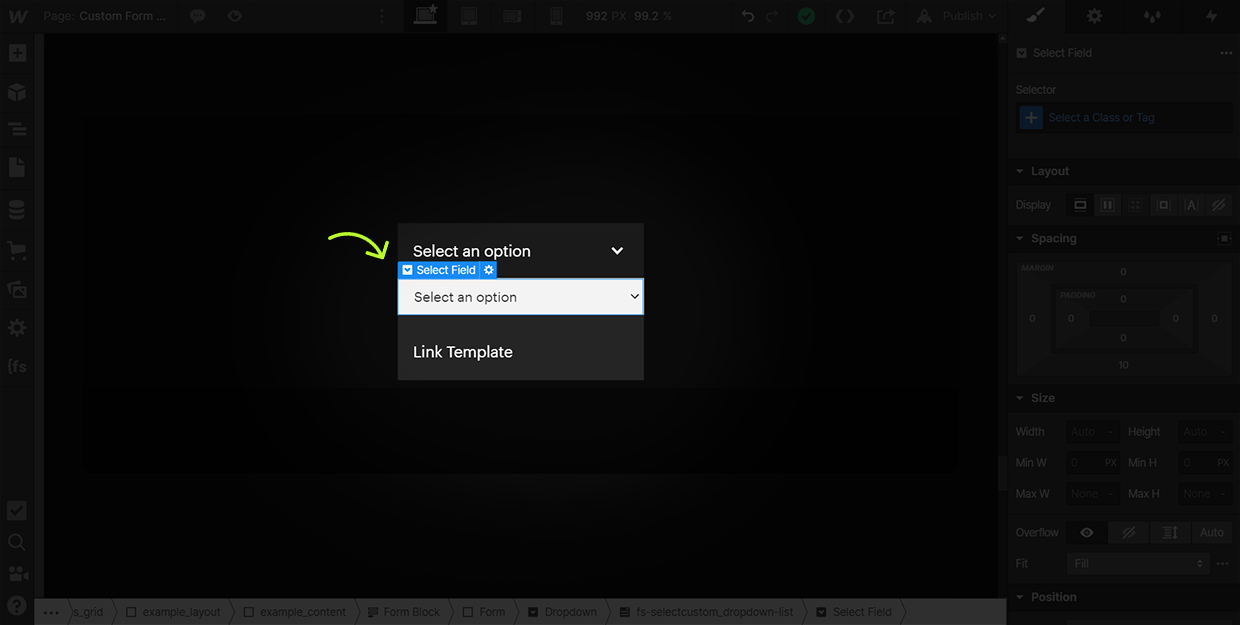Set display to Block

1080,205
